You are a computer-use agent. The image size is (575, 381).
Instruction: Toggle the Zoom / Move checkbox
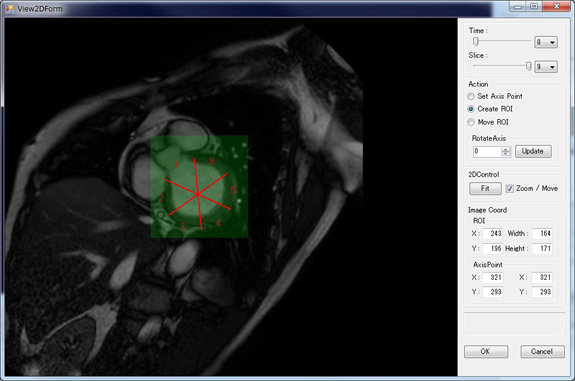[x=509, y=188]
